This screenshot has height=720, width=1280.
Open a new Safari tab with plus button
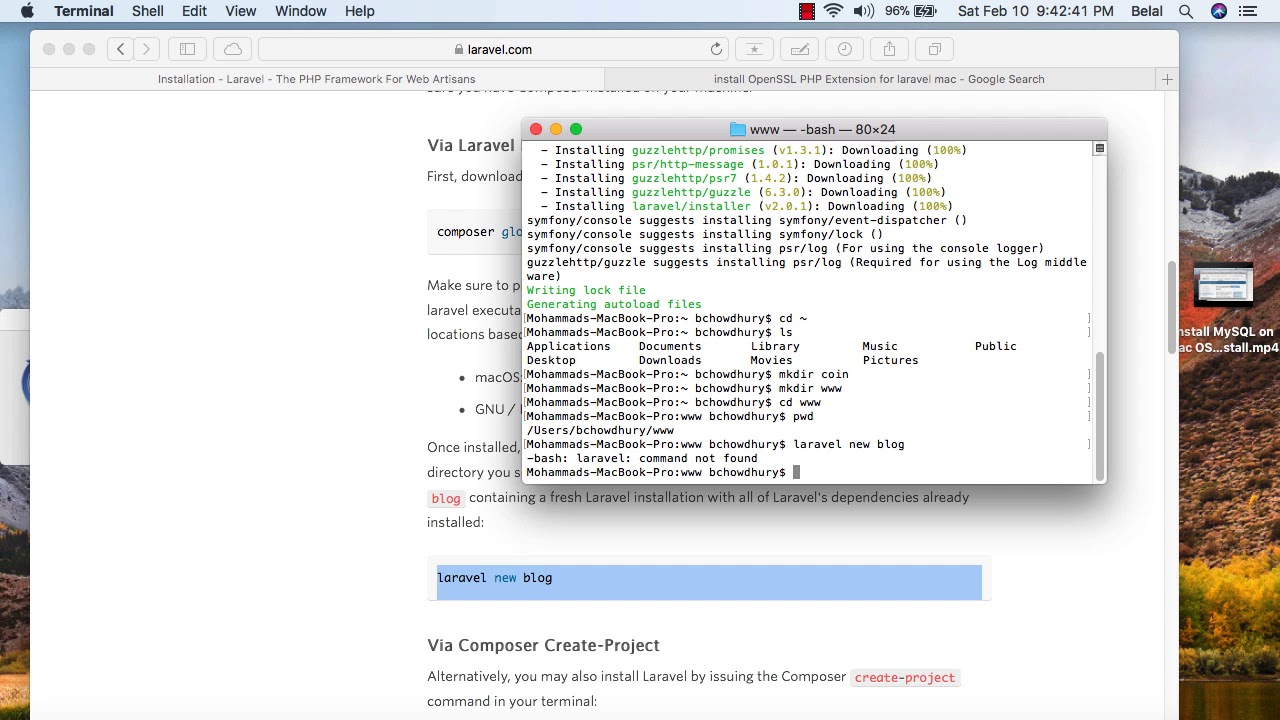pos(1167,79)
